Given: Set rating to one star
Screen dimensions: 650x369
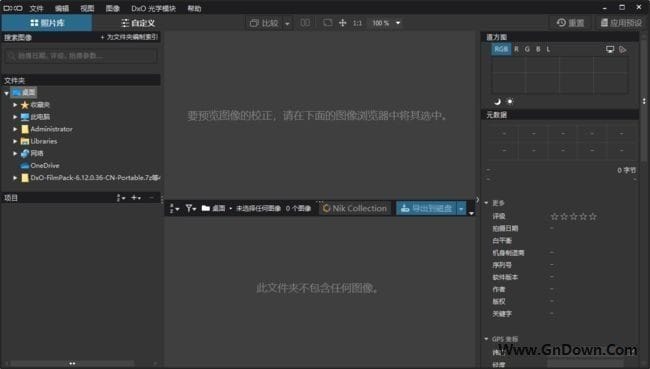Looking at the screenshot, I should [x=554, y=216].
